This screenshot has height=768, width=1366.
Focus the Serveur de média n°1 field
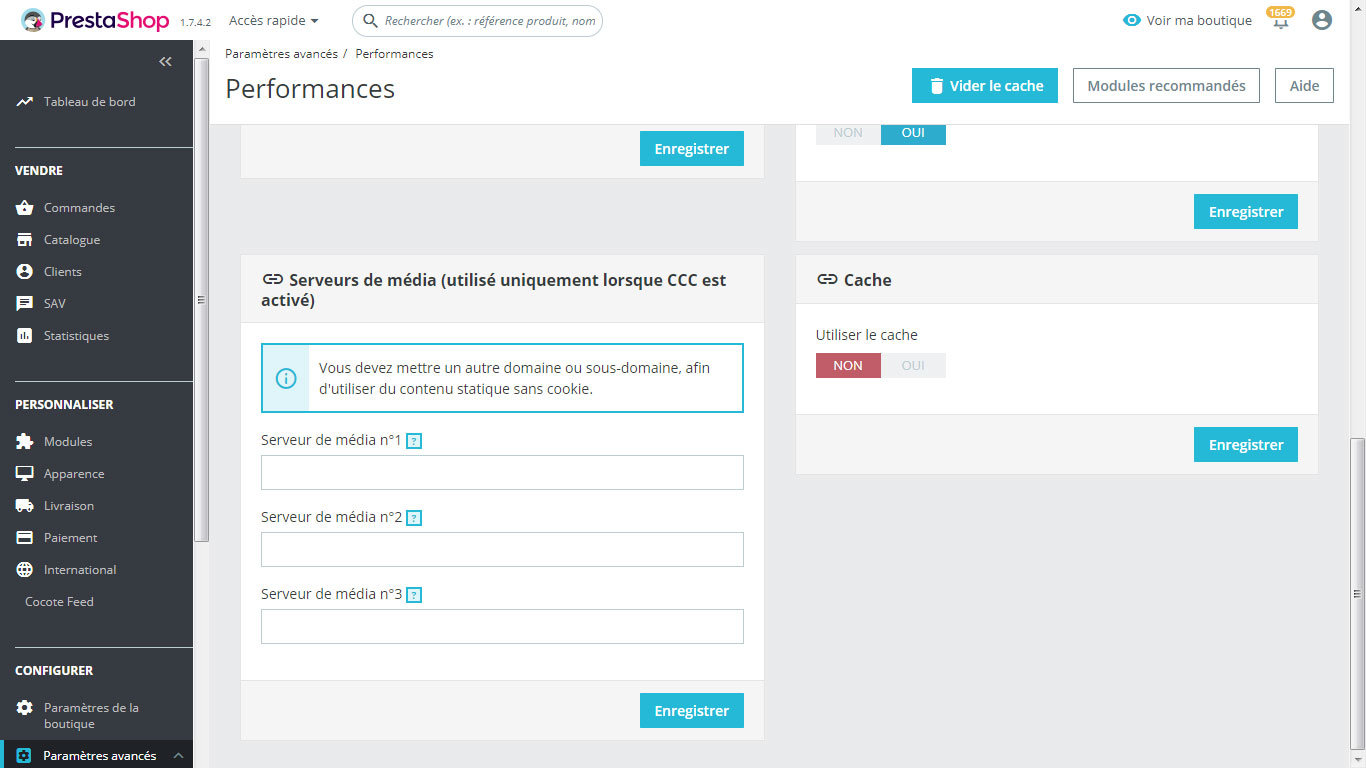tap(502, 472)
